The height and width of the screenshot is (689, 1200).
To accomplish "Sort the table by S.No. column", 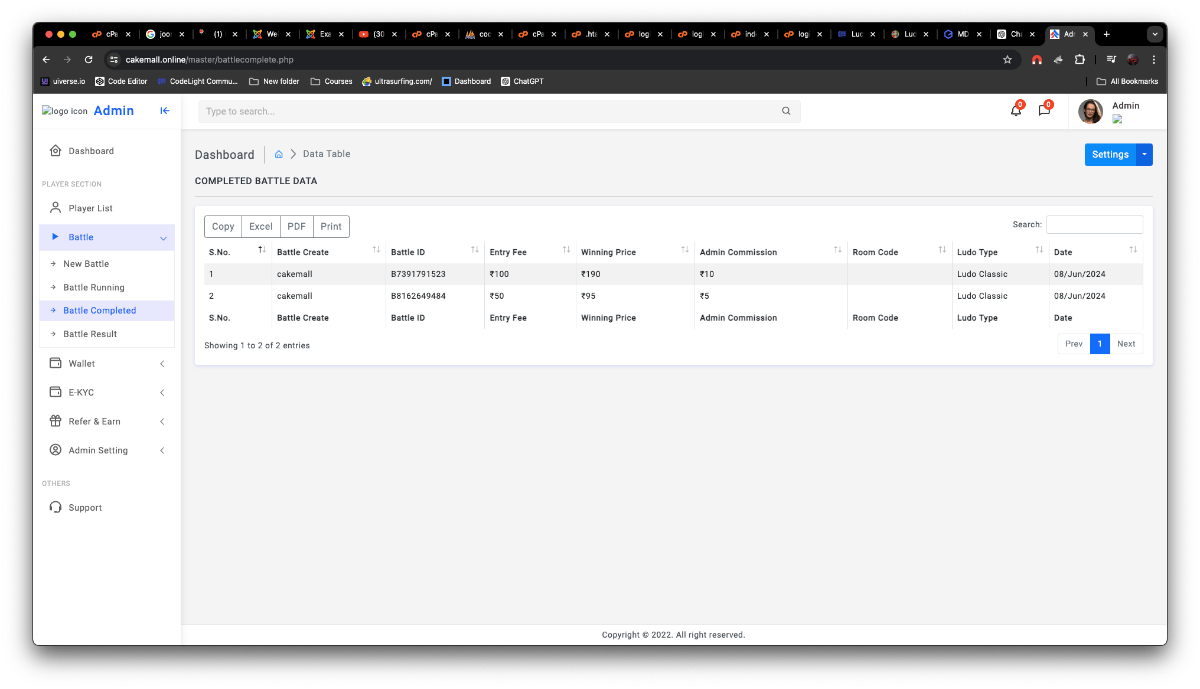I will point(232,251).
